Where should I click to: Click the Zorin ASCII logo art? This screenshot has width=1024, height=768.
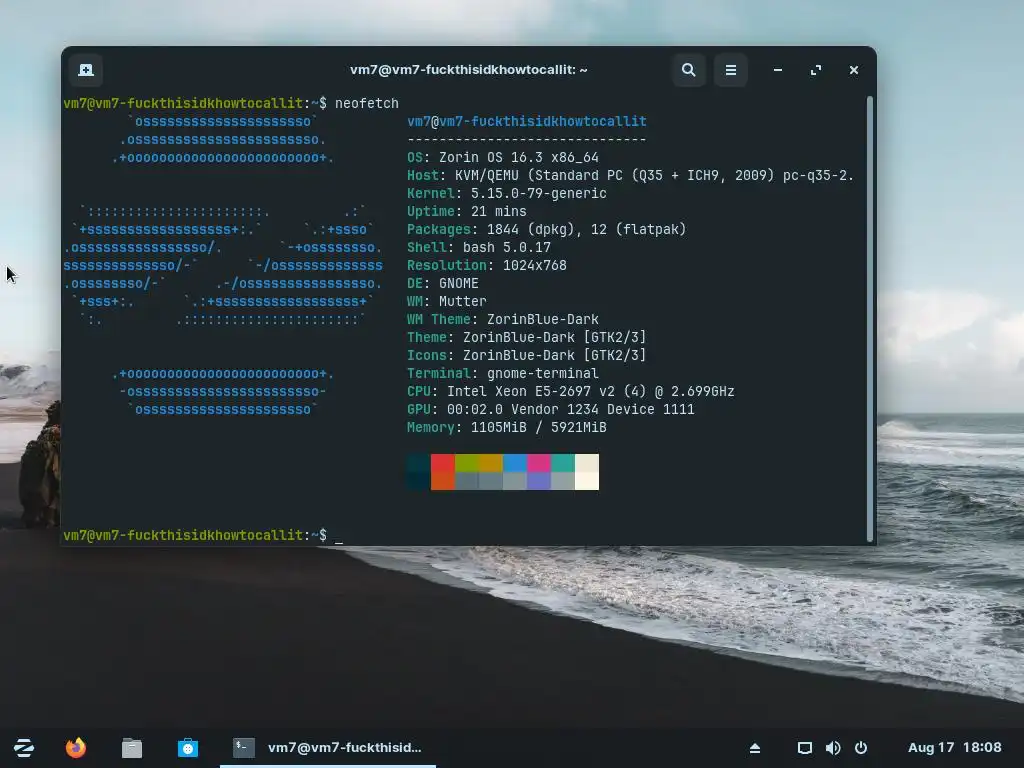[223, 265]
